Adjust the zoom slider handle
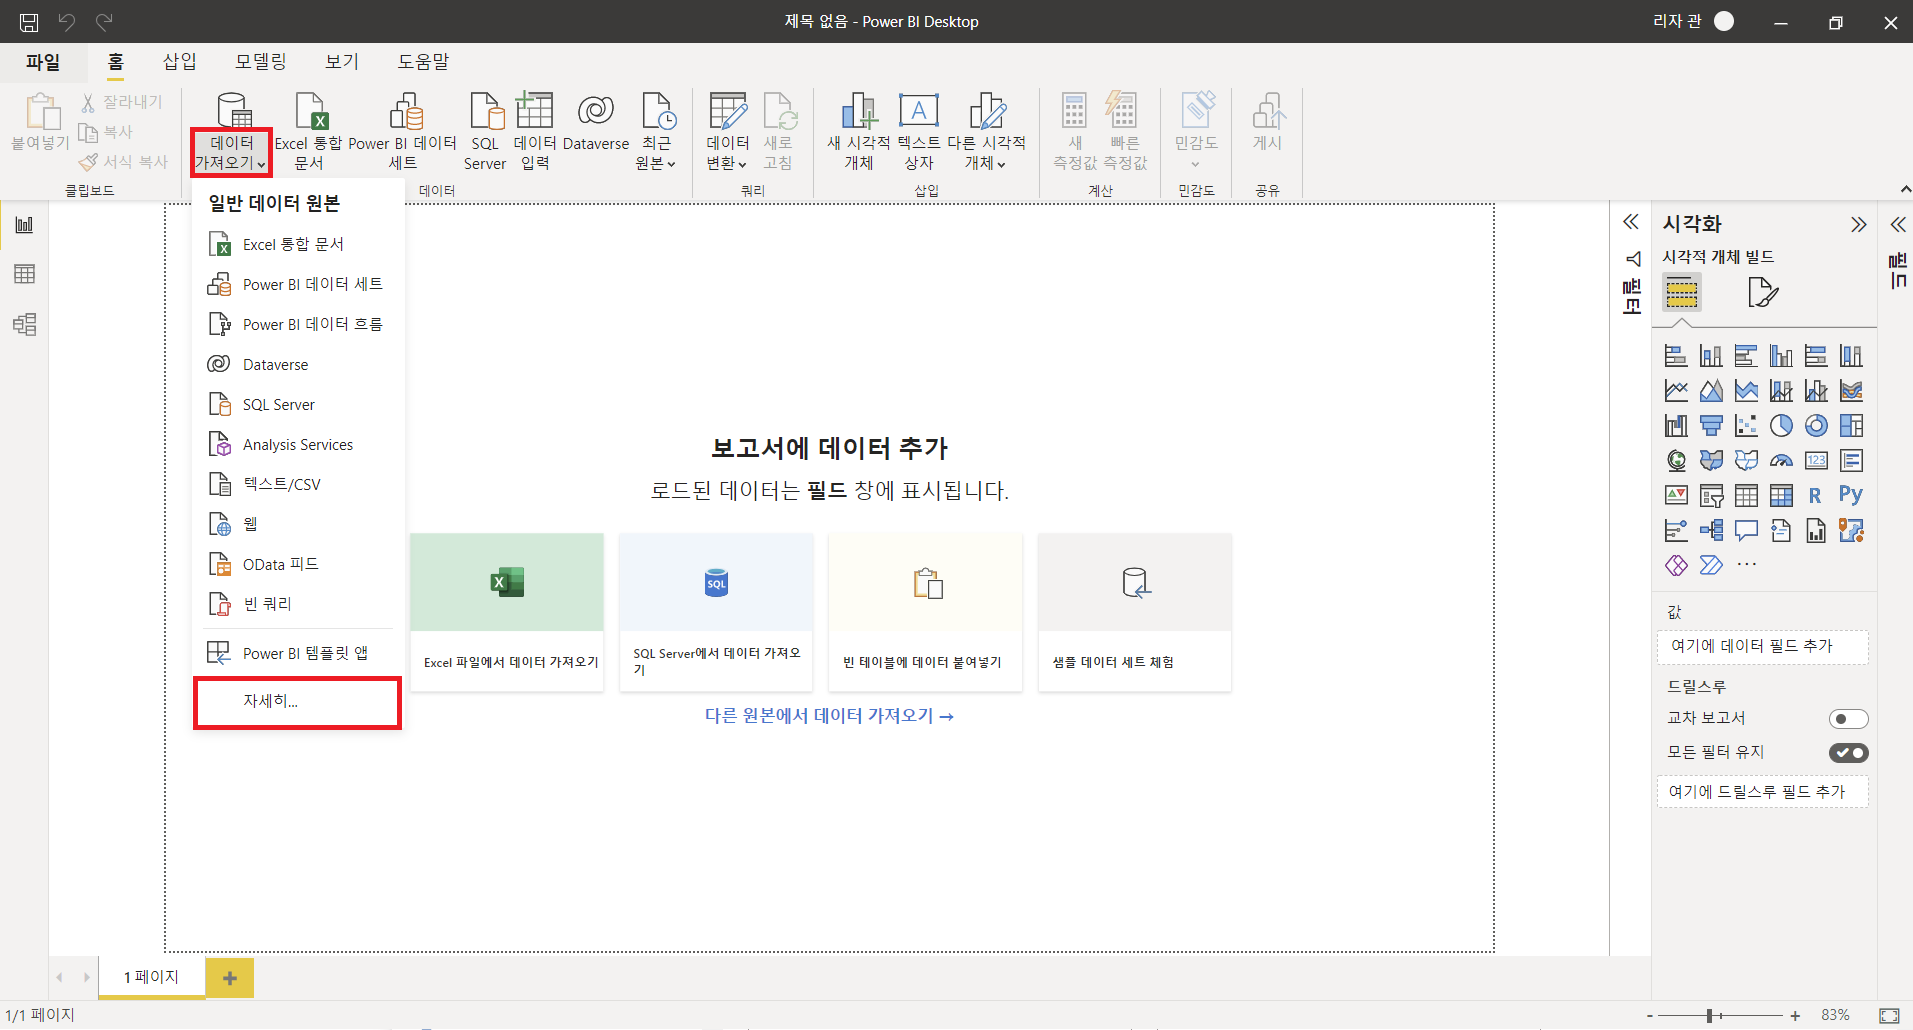Image resolution: width=1913 pixels, height=1030 pixels. (x=1710, y=1015)
